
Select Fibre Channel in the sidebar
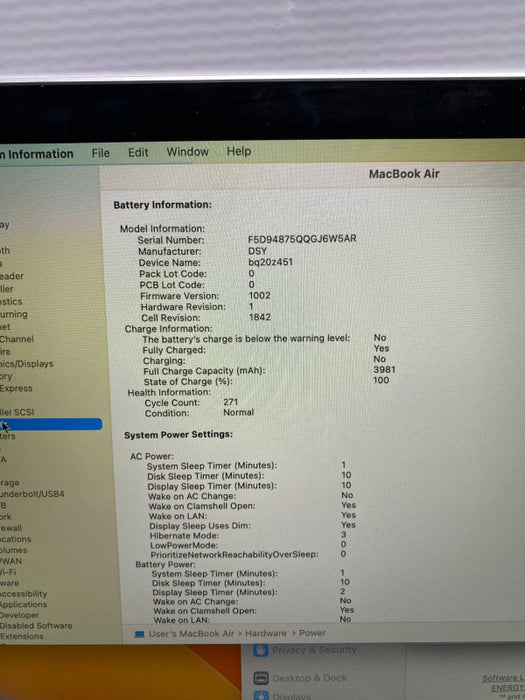coord(17,339)
